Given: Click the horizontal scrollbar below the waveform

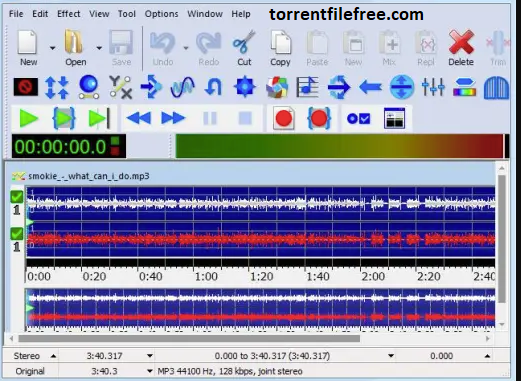Looking at the screenshot, I should click(189, 338).
